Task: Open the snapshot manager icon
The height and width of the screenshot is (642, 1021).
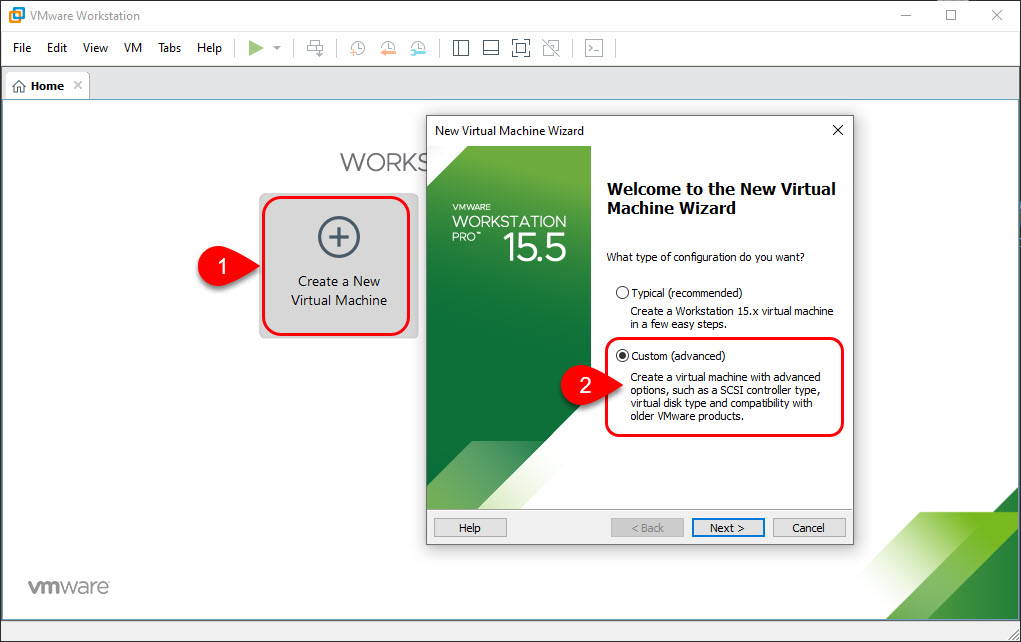Action: tap(418, 48)
